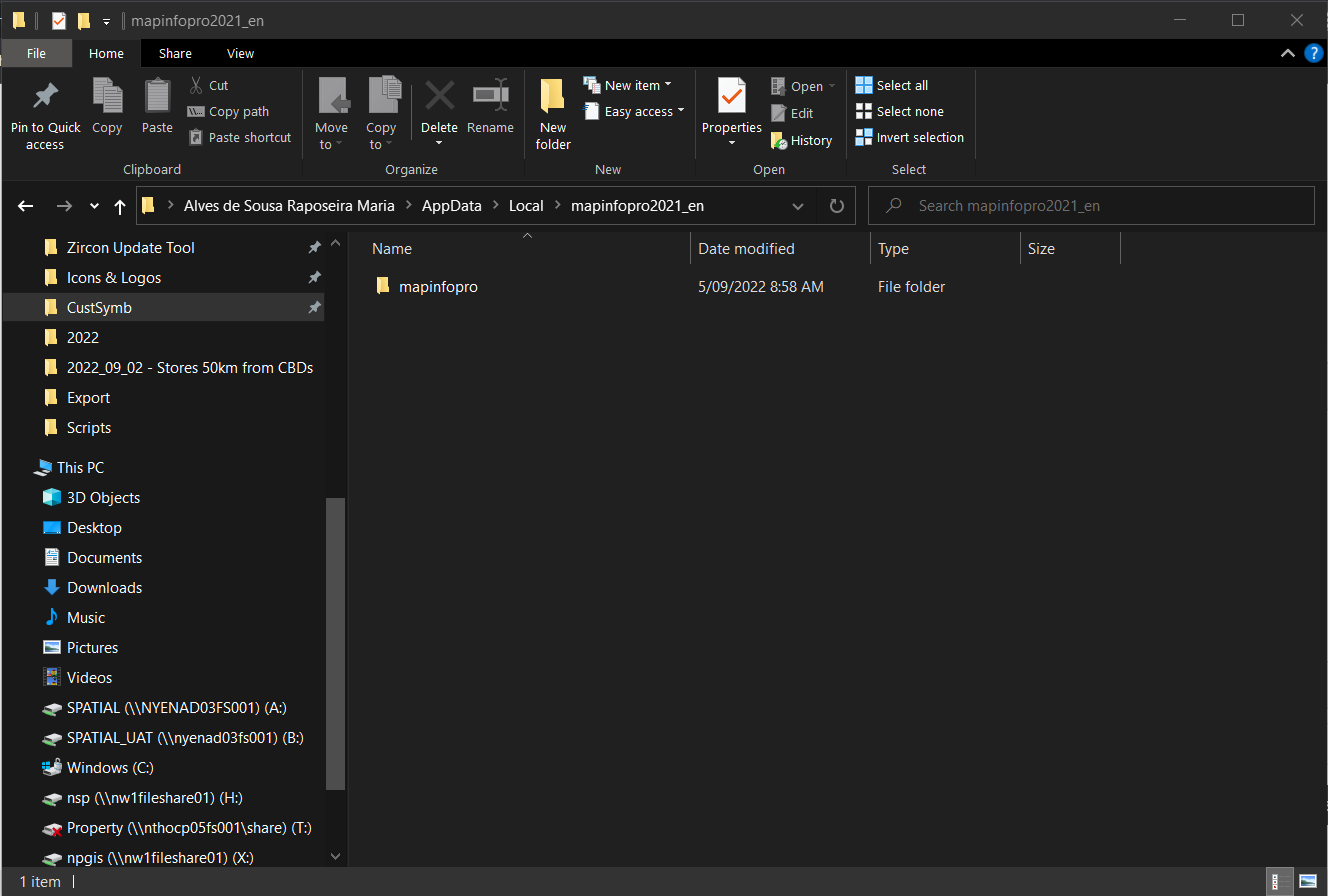Show file History
This screenshot has width=1328, height=896.
point(801,141)
